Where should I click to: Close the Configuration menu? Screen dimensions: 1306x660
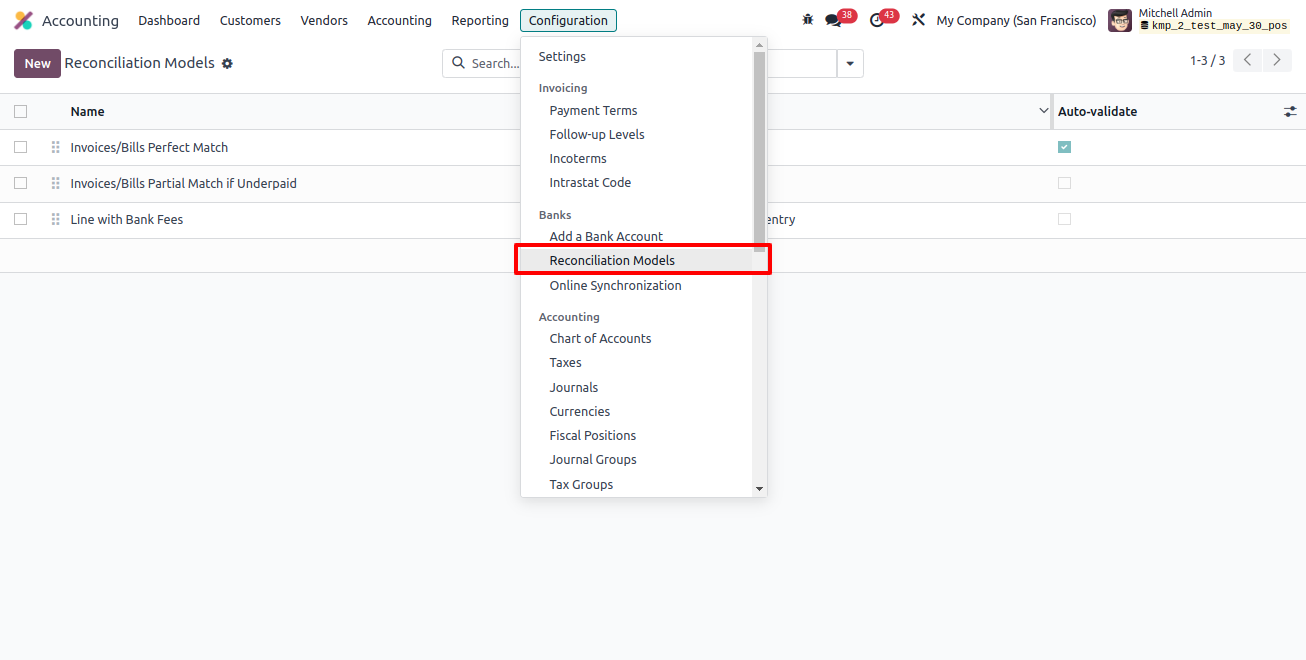coord(568,20)
